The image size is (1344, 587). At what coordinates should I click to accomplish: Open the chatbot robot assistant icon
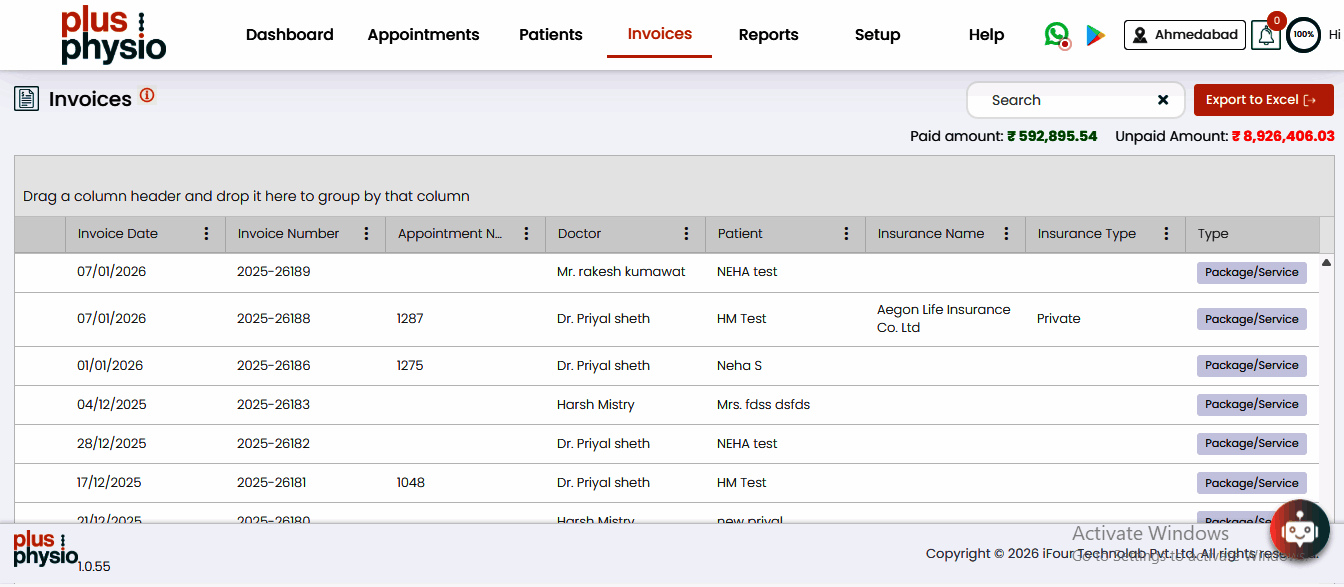[1299, 529]
